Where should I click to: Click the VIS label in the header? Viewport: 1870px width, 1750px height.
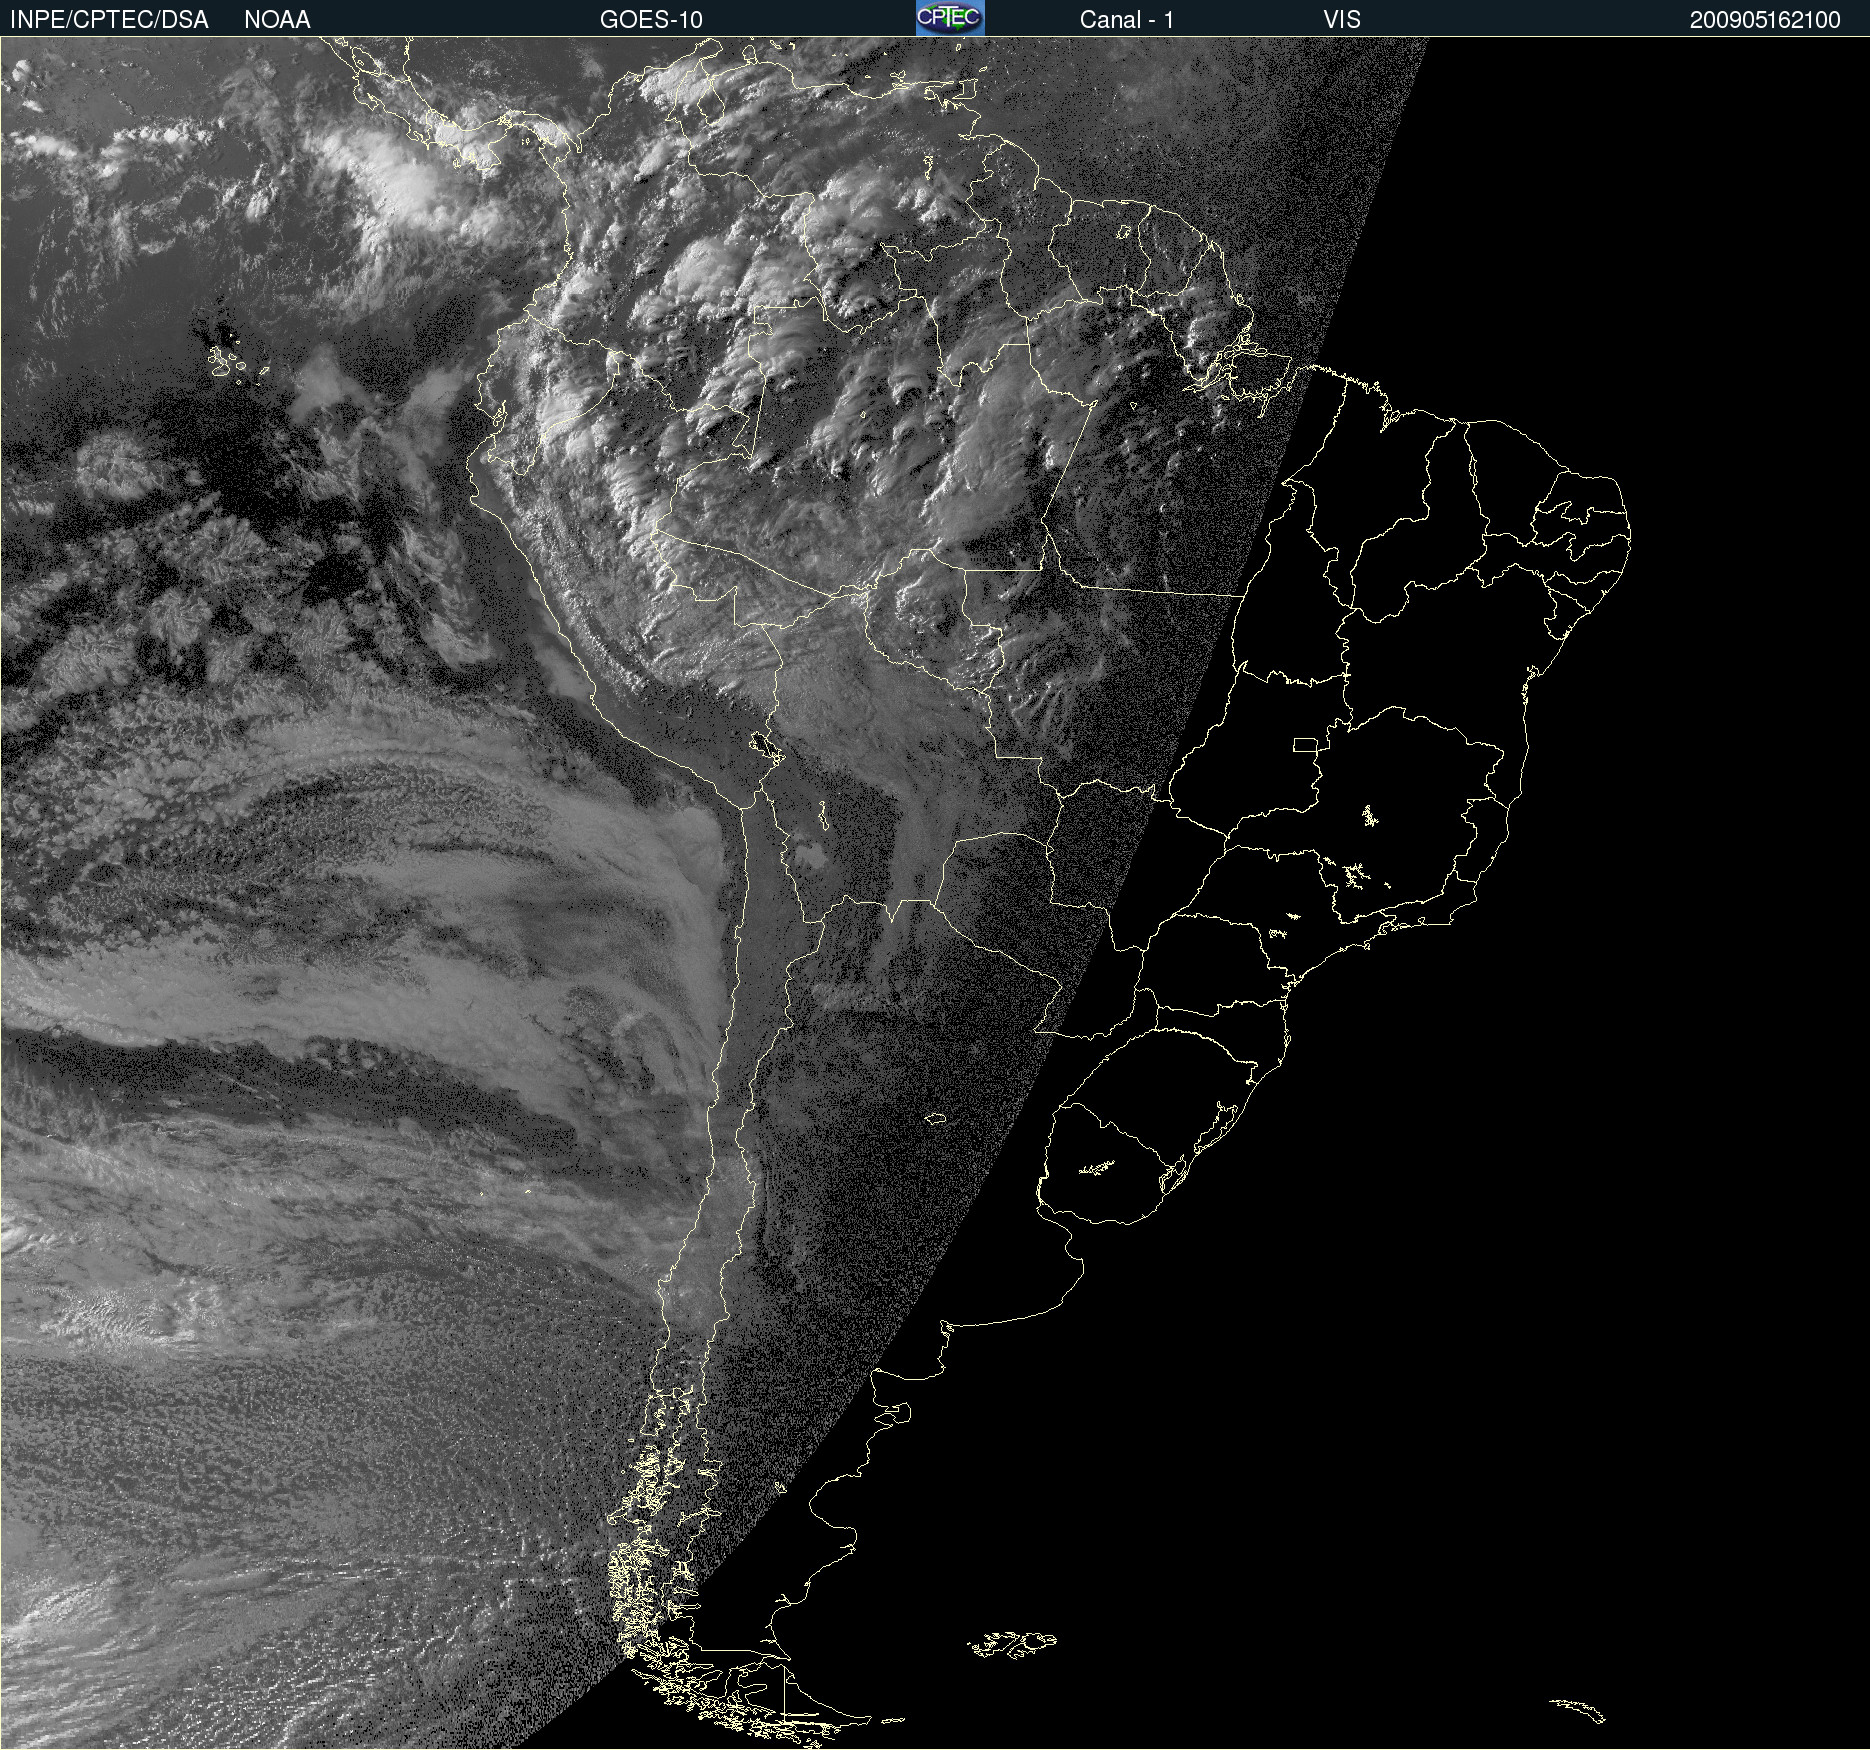(x=1342, y=20)
